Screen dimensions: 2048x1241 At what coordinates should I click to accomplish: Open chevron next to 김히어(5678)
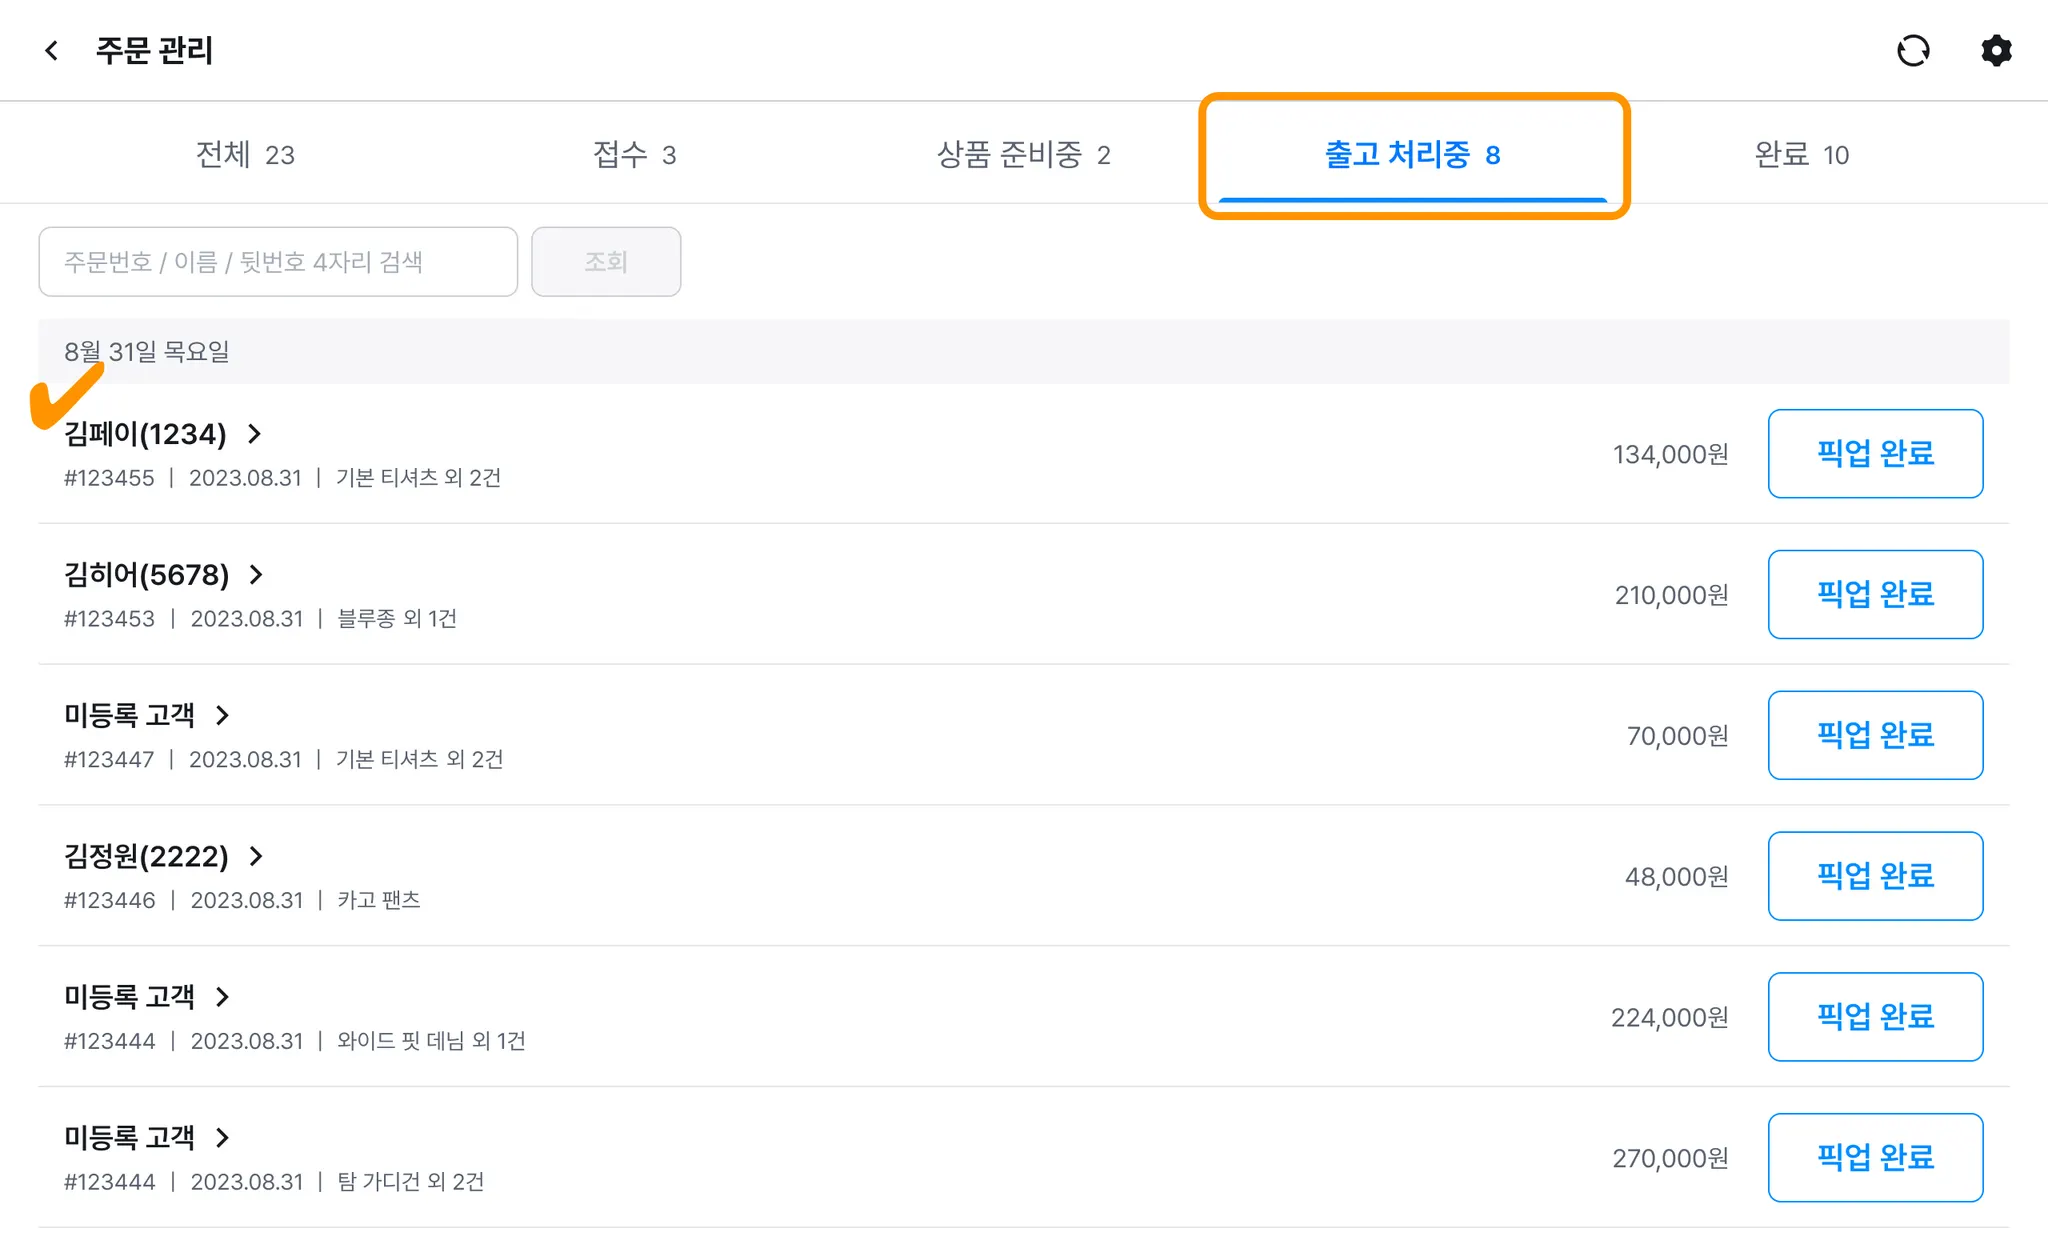tap(256, 575)
